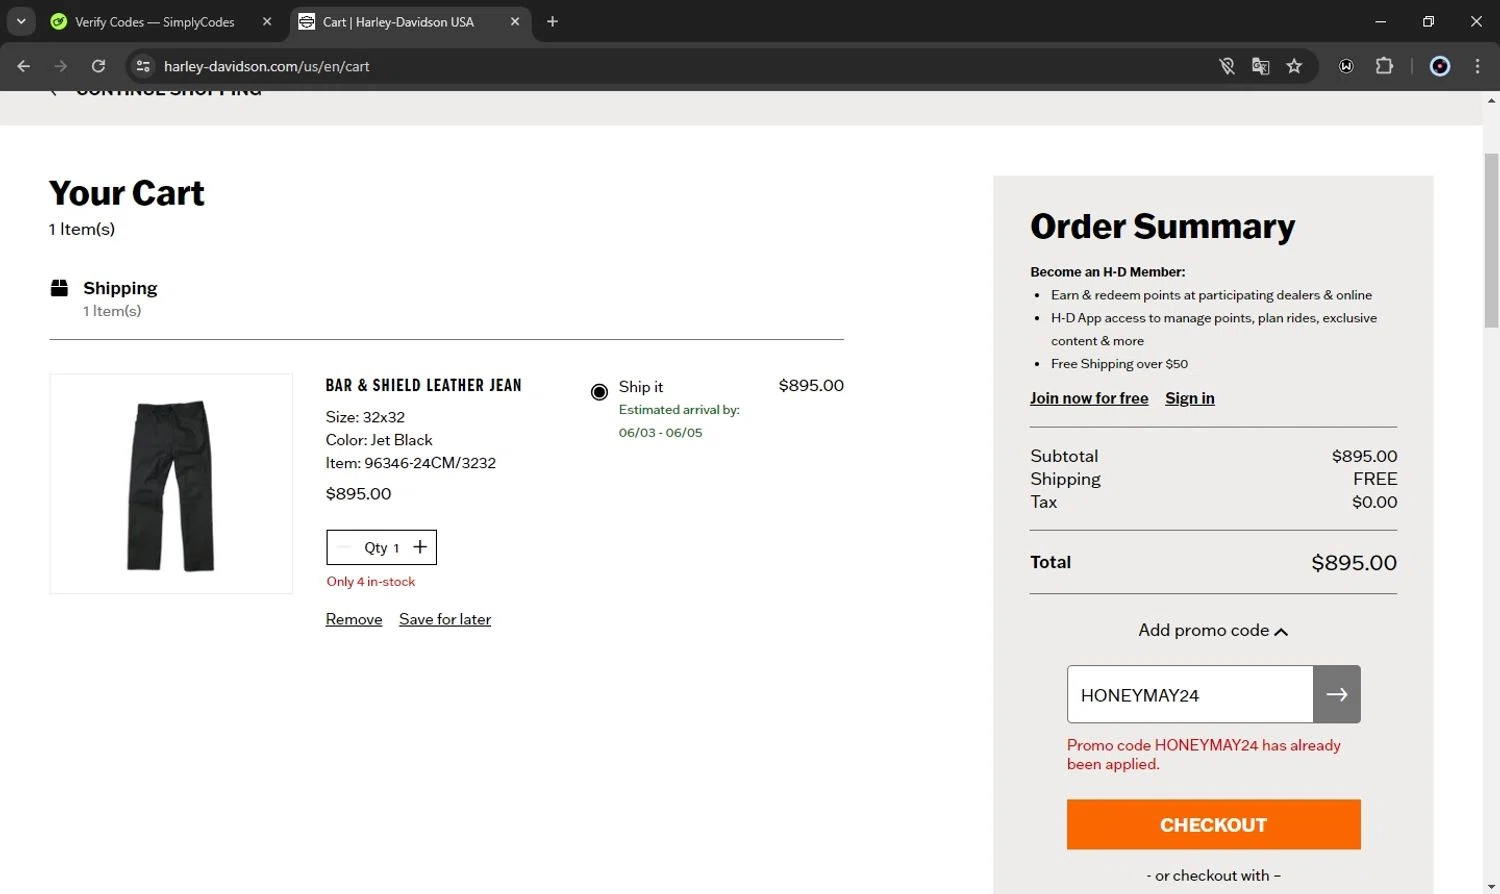Click the promo code input field
Image resolution: width=1500 pixels, height=894 pixels.
point(1190,694)
